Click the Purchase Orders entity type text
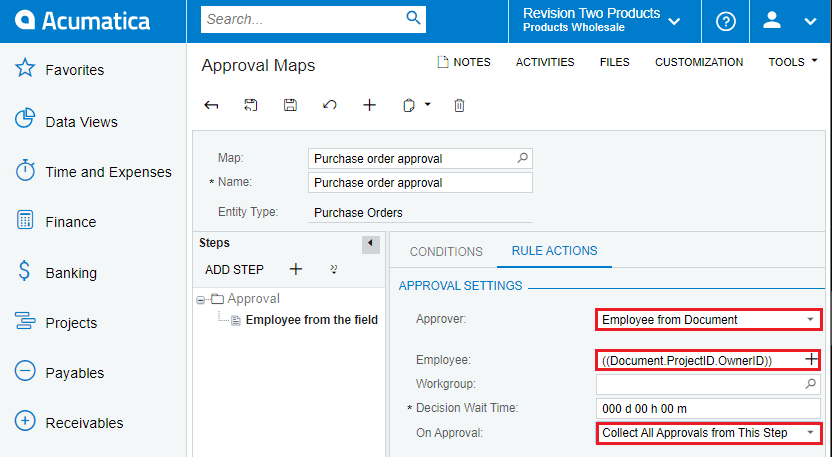 pyautogui.click(x=358, y=213)
